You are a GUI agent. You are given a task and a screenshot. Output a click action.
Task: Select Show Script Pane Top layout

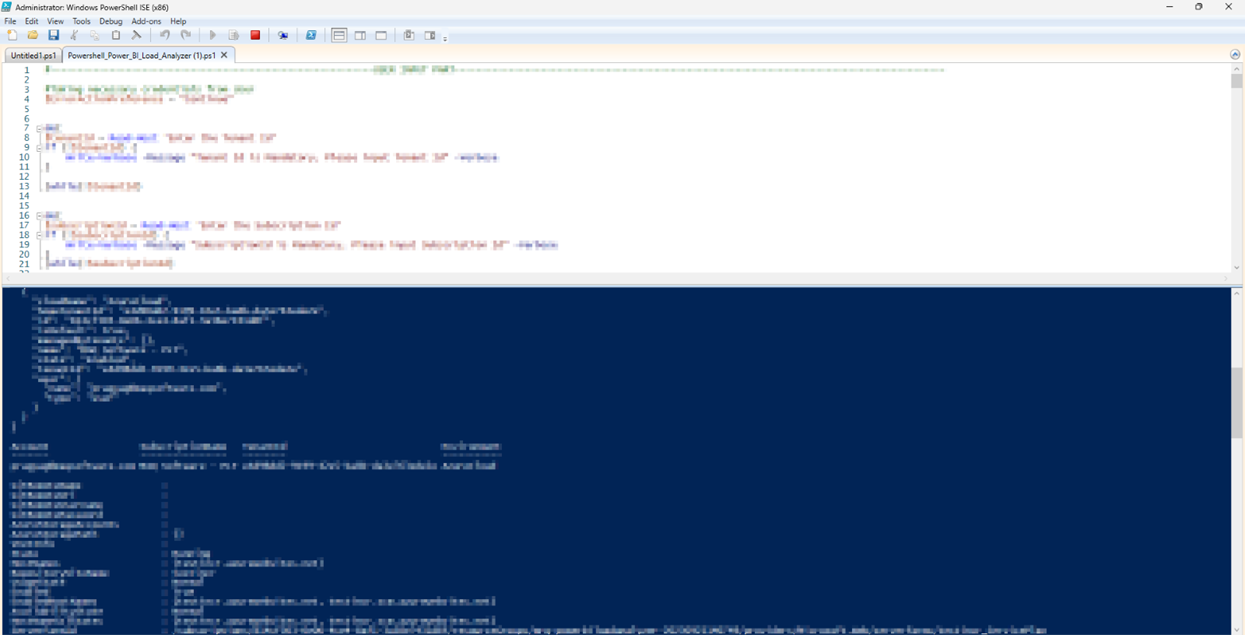tap(339, 35)
